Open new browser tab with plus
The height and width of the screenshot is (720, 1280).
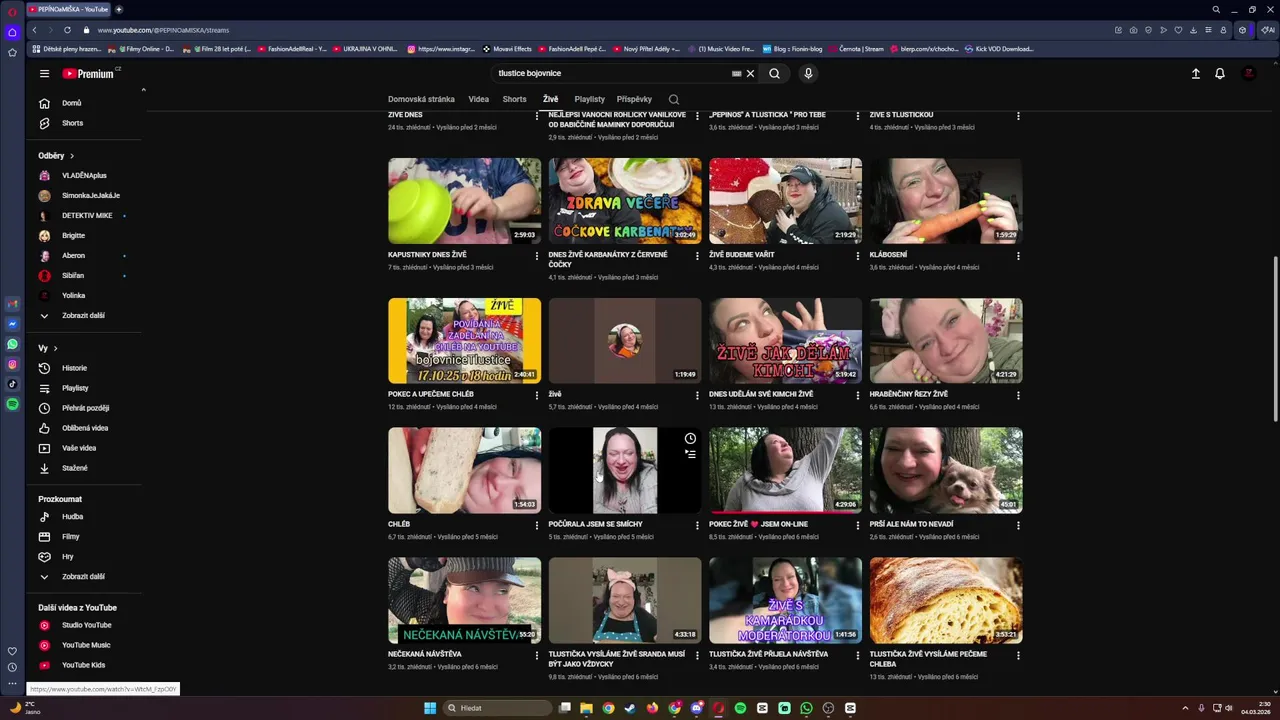pyautogui.click(x=119, y=9)
